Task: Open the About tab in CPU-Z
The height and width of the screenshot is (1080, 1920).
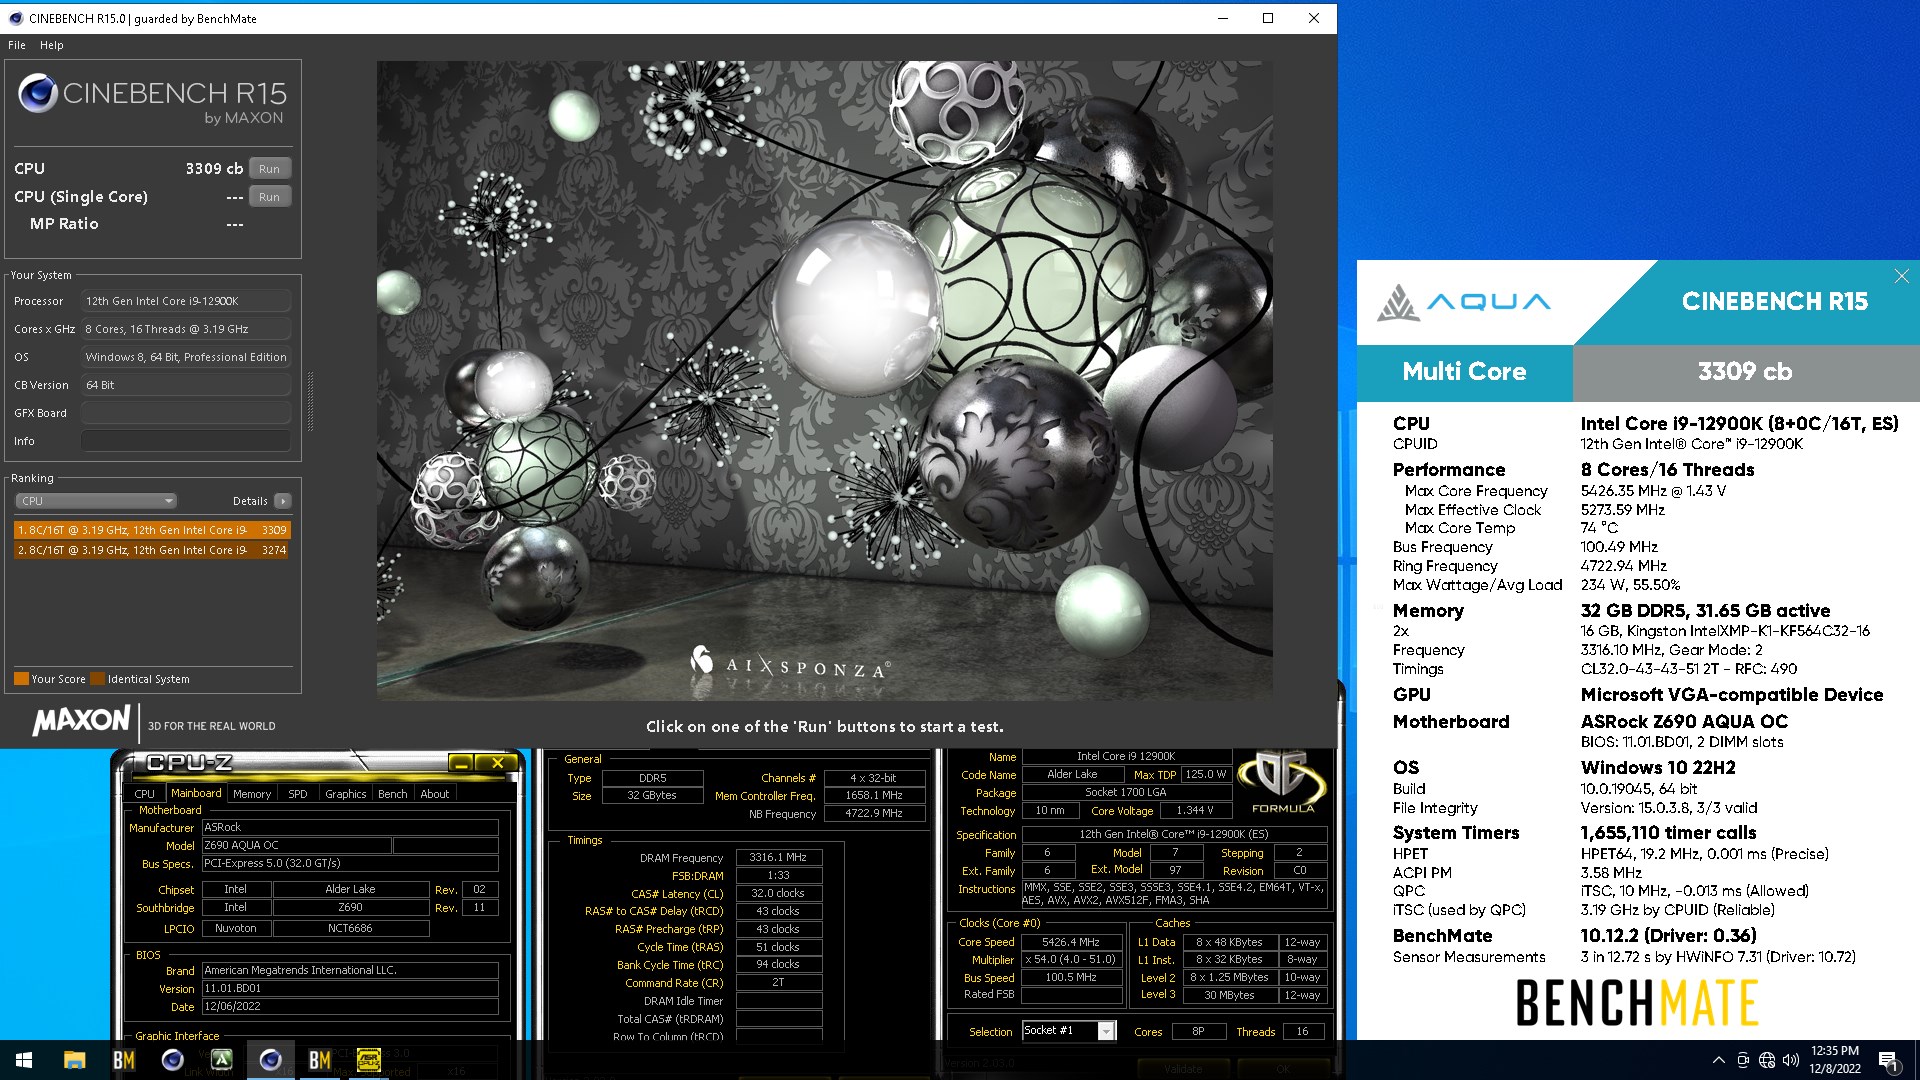Action: 435,794
